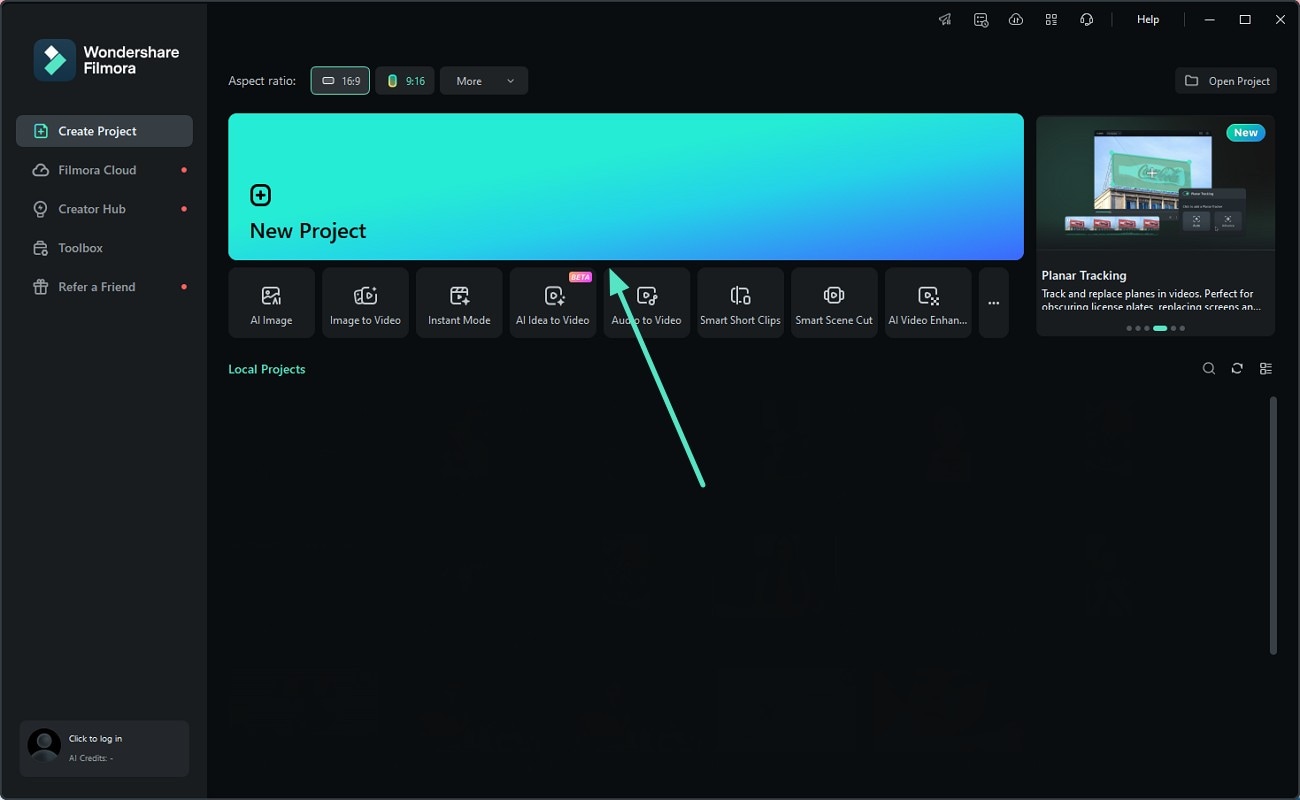
Task: Open Refer a Friend
Action: click(104, 287)
